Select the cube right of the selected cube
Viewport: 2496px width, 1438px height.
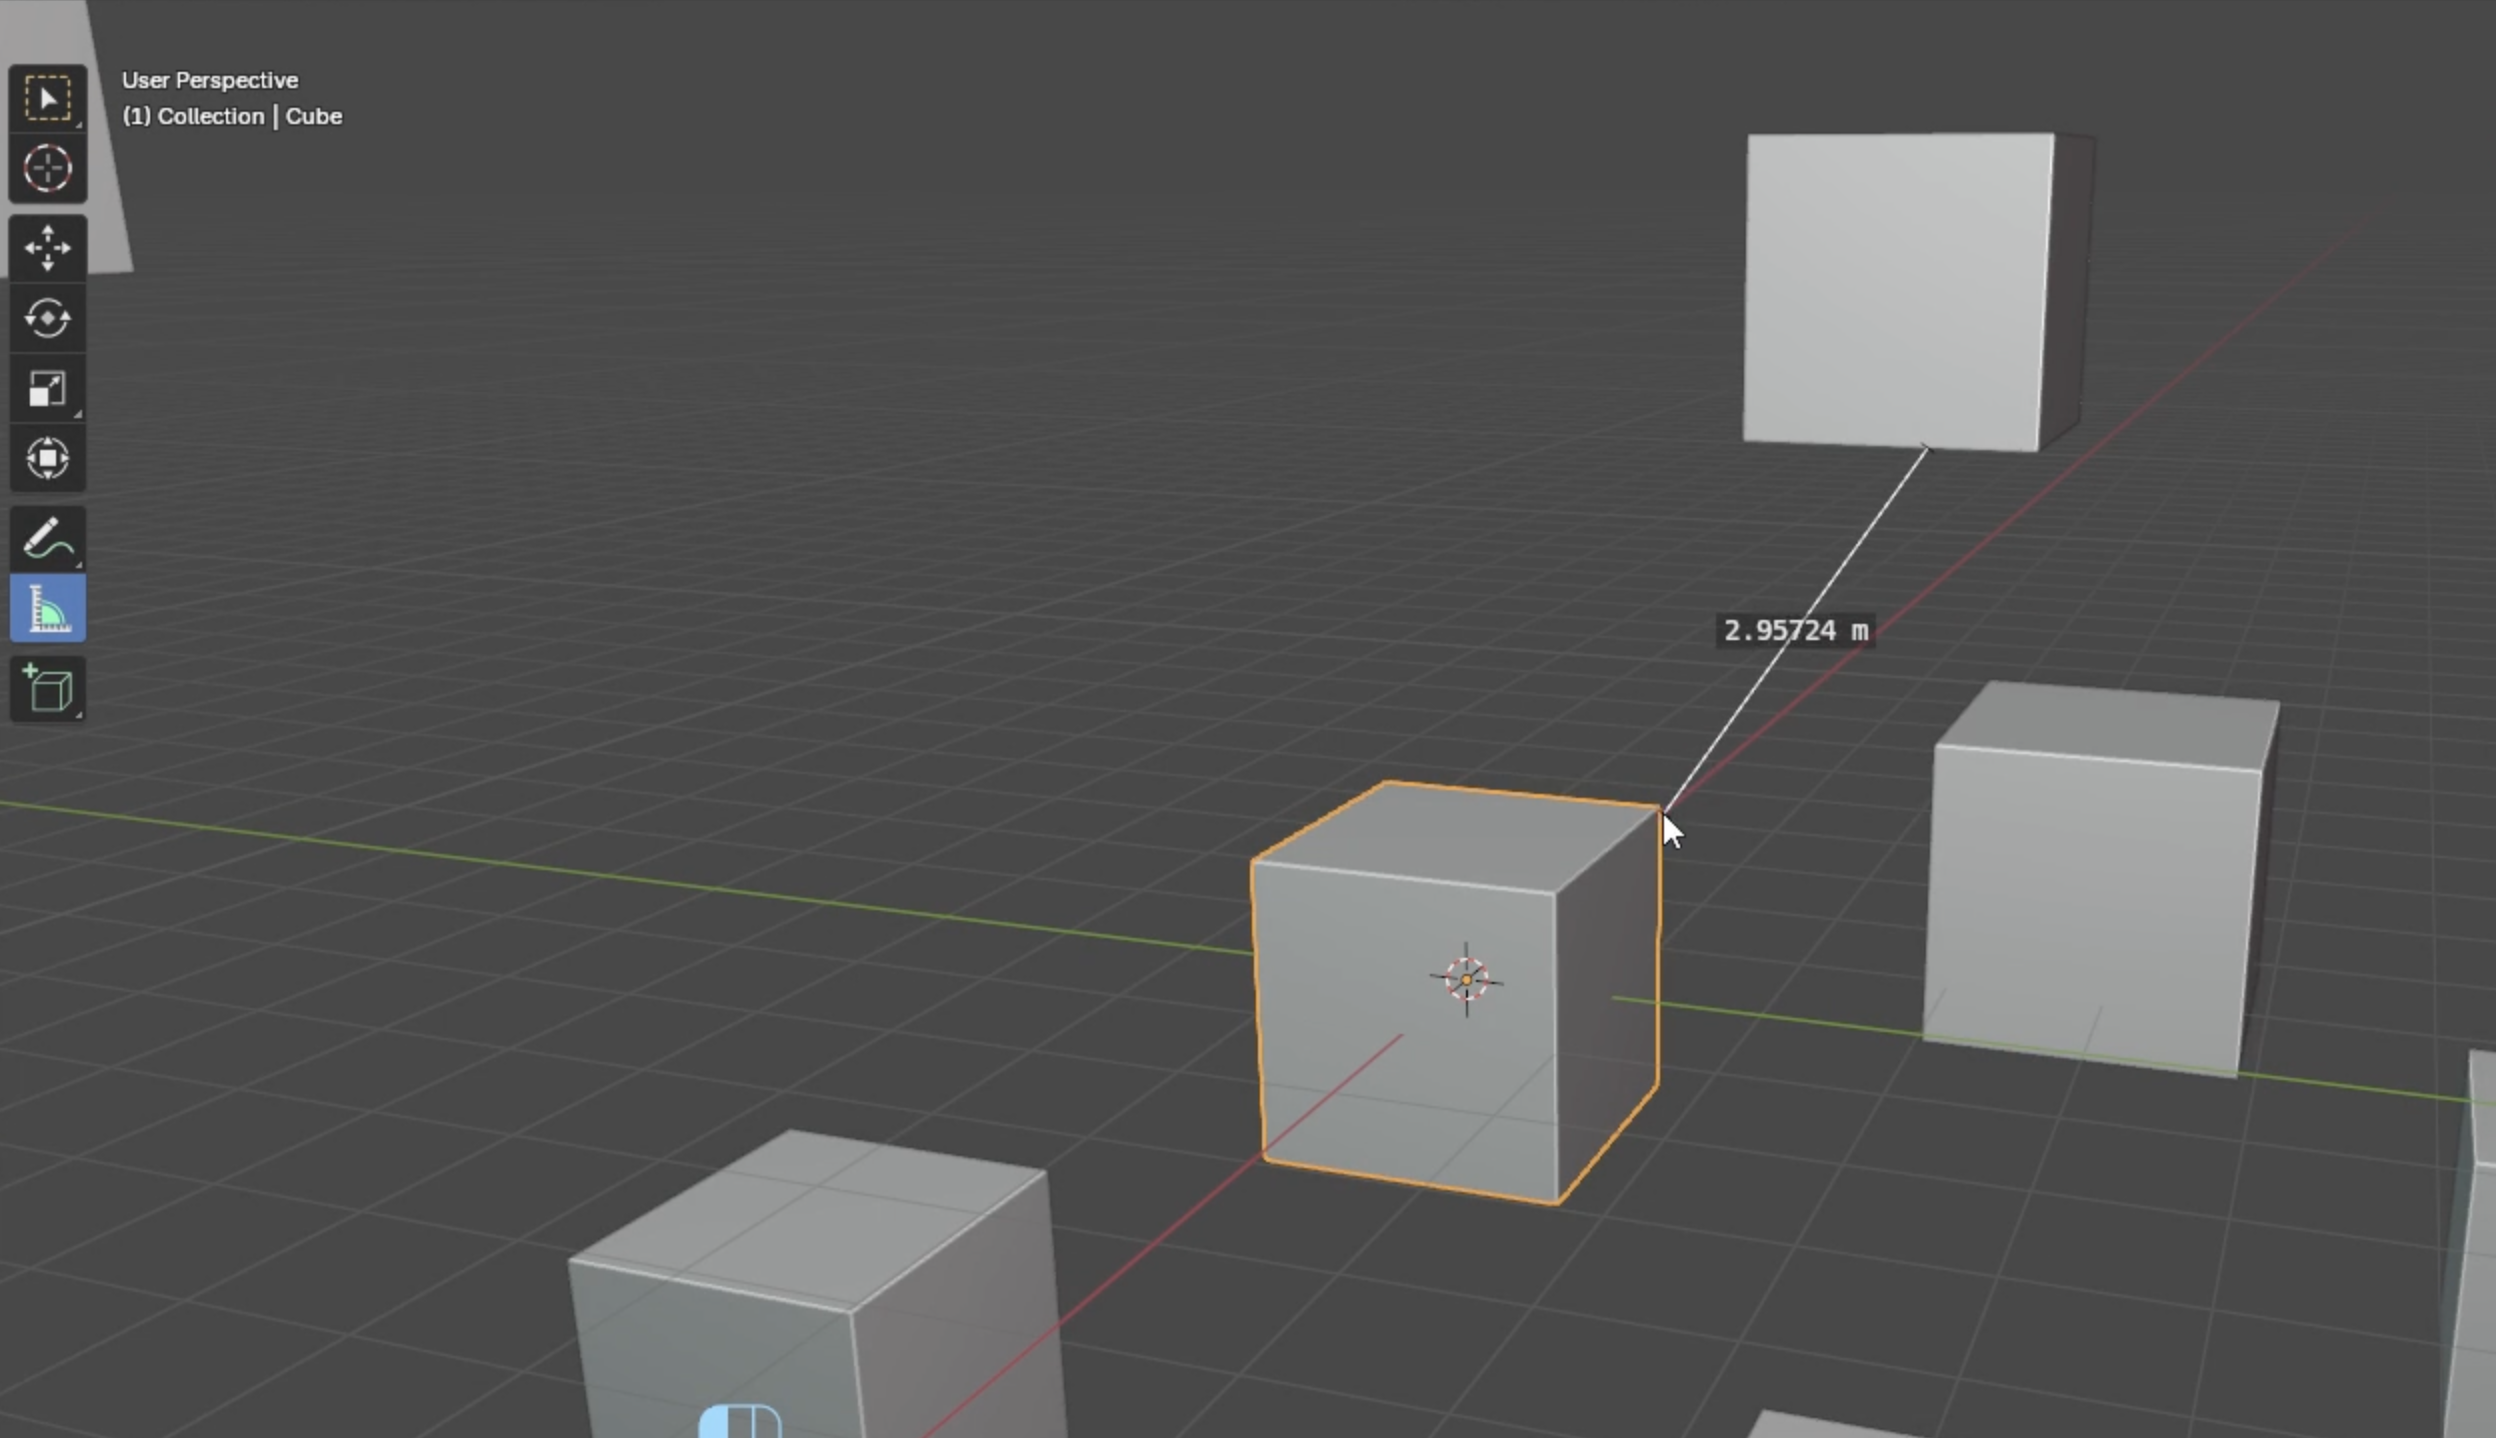pos(2090,900)
